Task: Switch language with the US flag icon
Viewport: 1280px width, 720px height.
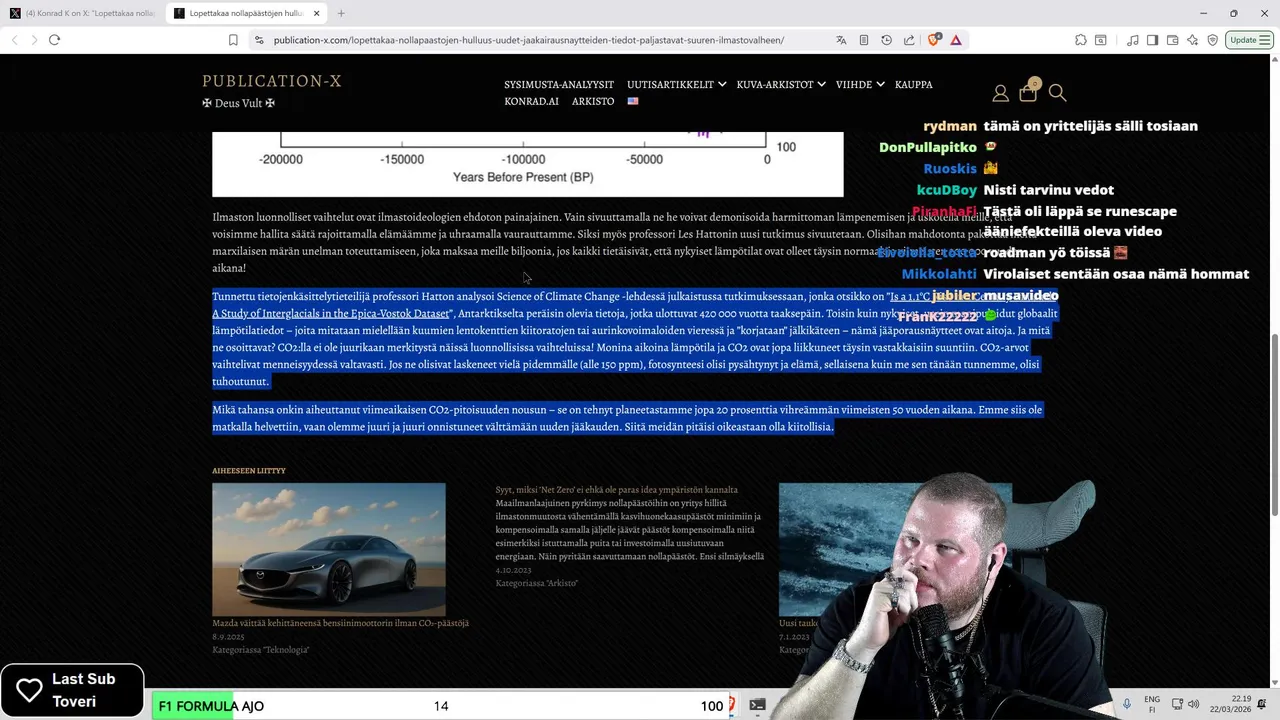Action: pyautogui.click(x=633, y=101)
